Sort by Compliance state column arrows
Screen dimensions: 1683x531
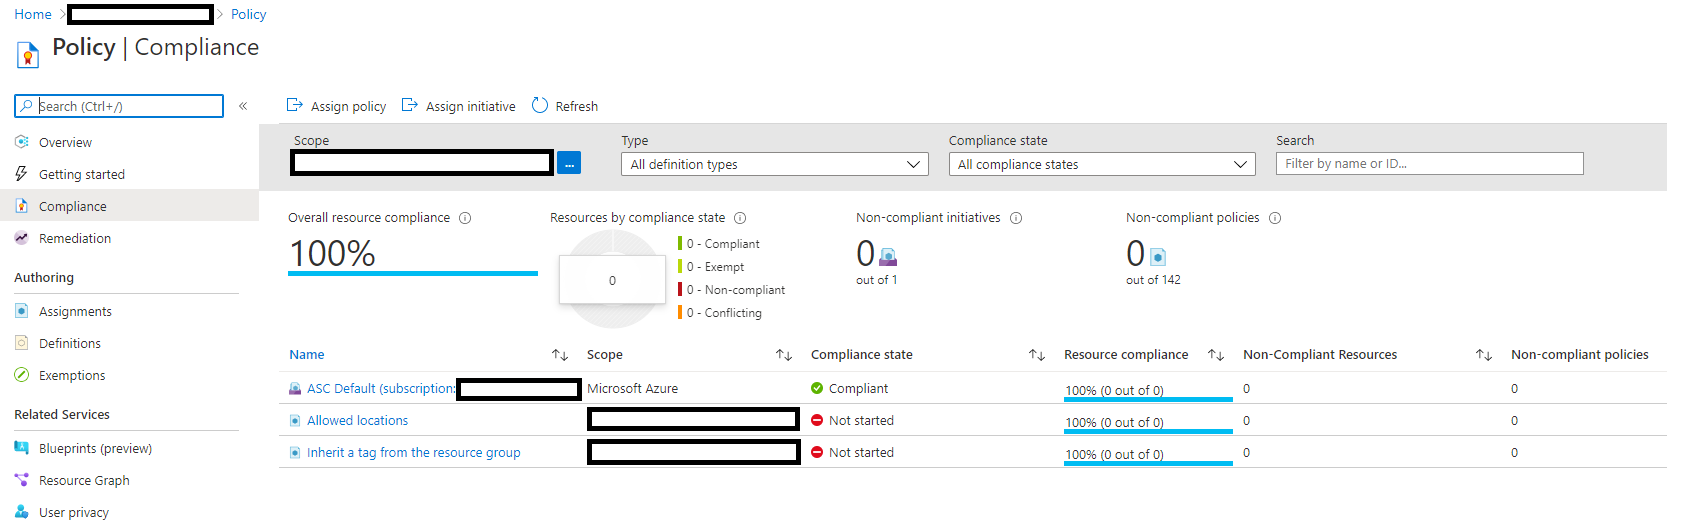point(1037,355)
